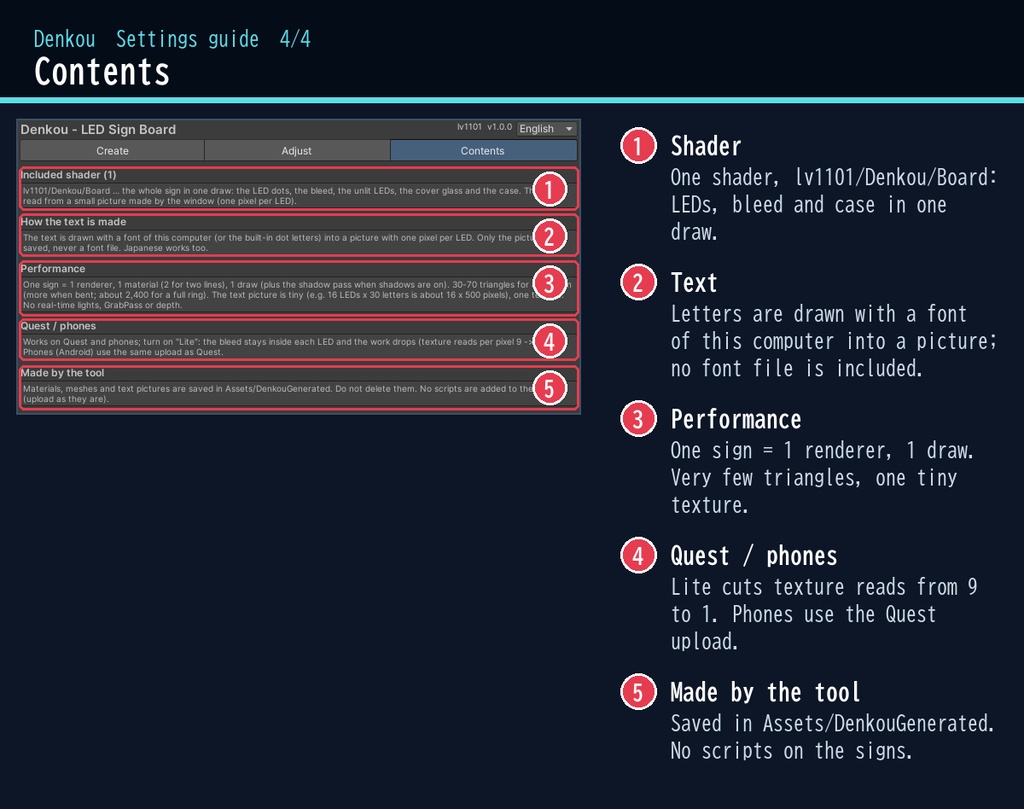
Task: Click the 'Performance' header inside the window
Action: pos(53,269)
